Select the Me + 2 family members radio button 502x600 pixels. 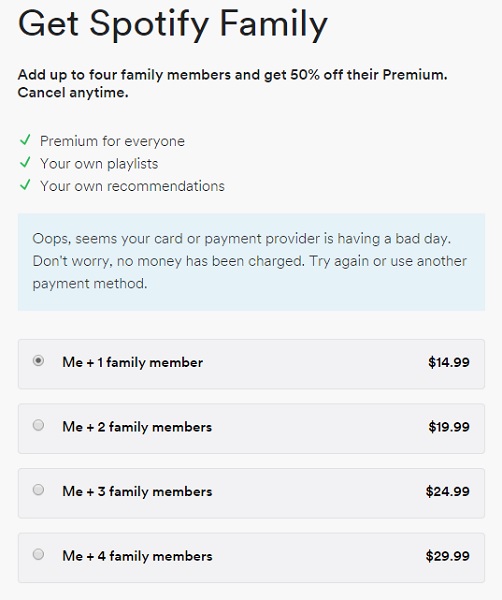coord(38,425)
